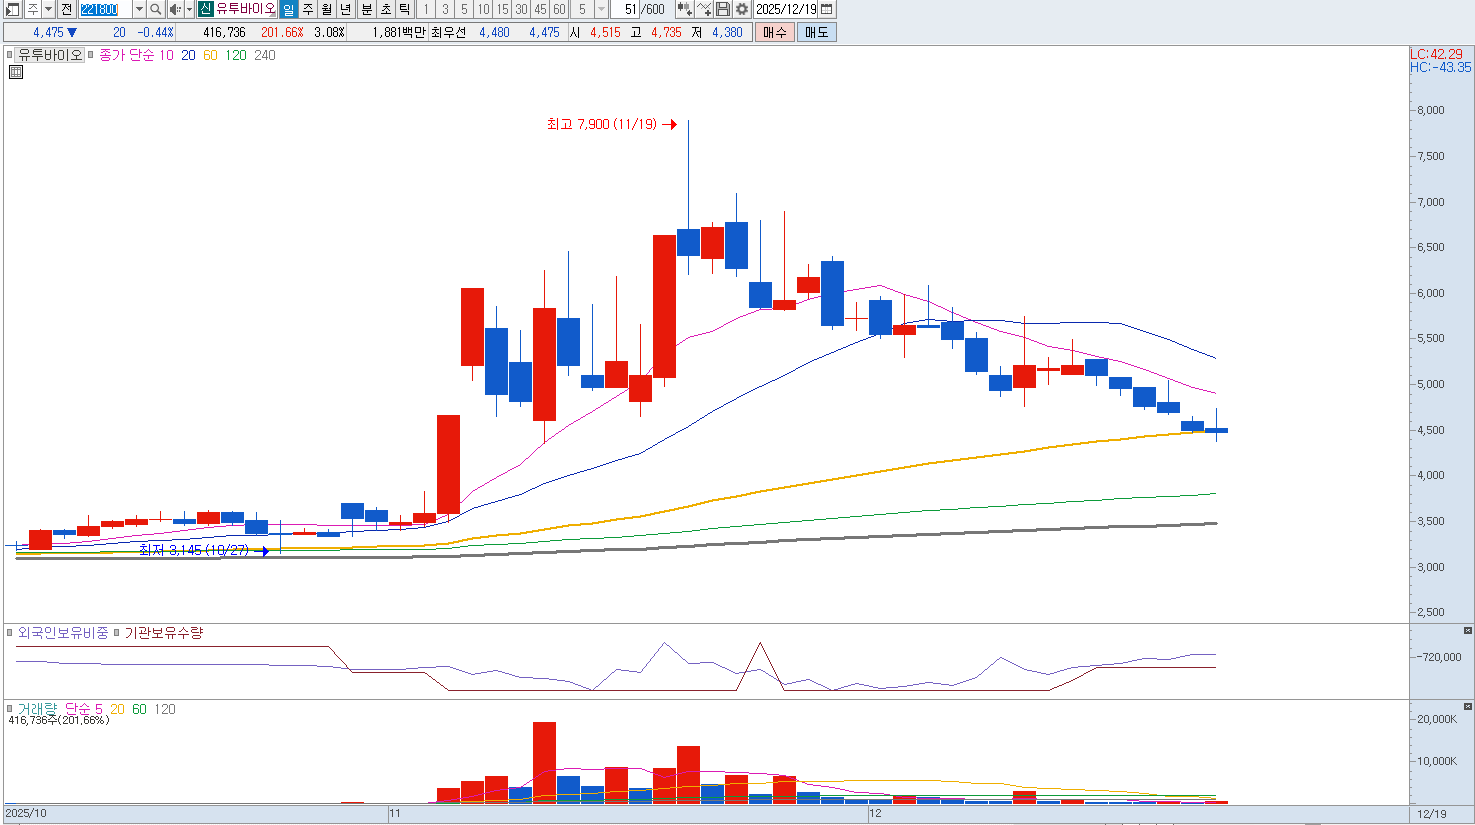
Task: Open the calendar date picker icon
Action: (x=827, y=9)
